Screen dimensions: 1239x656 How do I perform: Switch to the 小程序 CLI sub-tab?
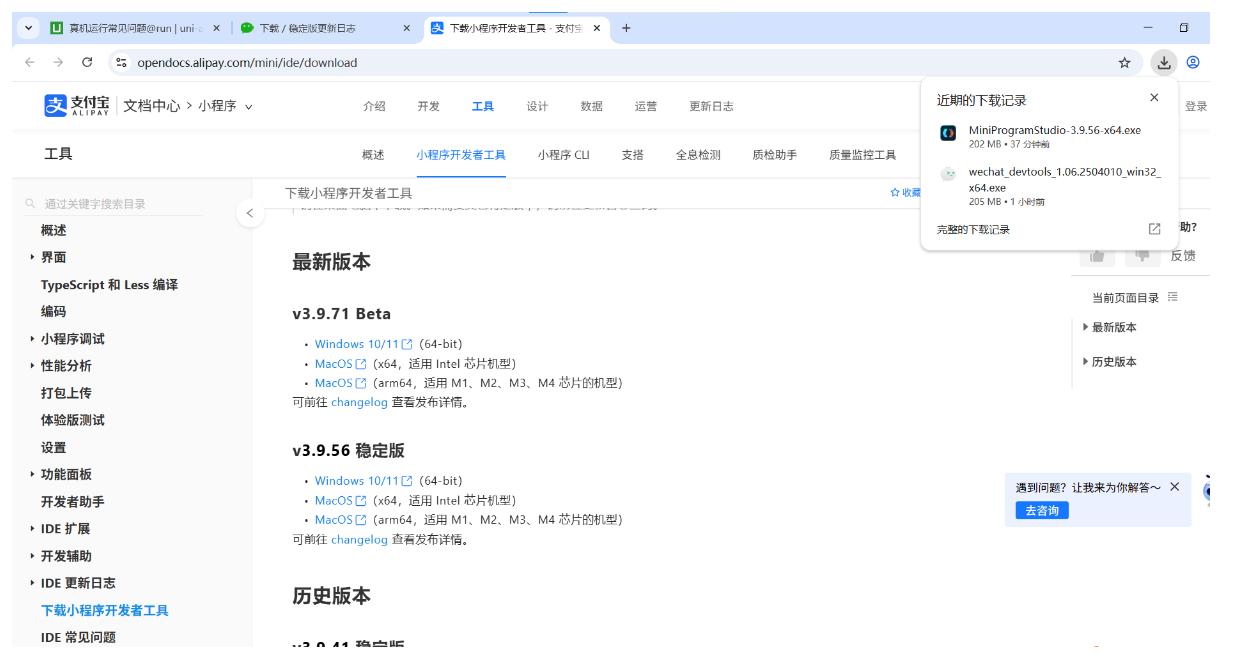(563, 155)
